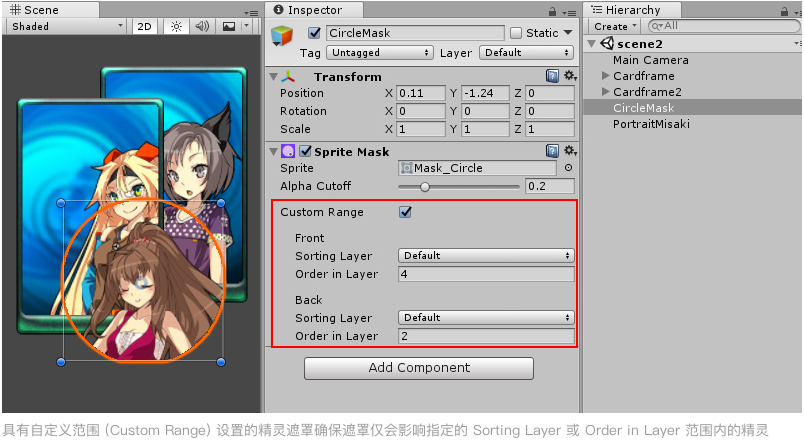The width and height of the screenshot is (804, 442).
Task: Disable the Sprite Mask component checkbox
Action: [306, 151]
